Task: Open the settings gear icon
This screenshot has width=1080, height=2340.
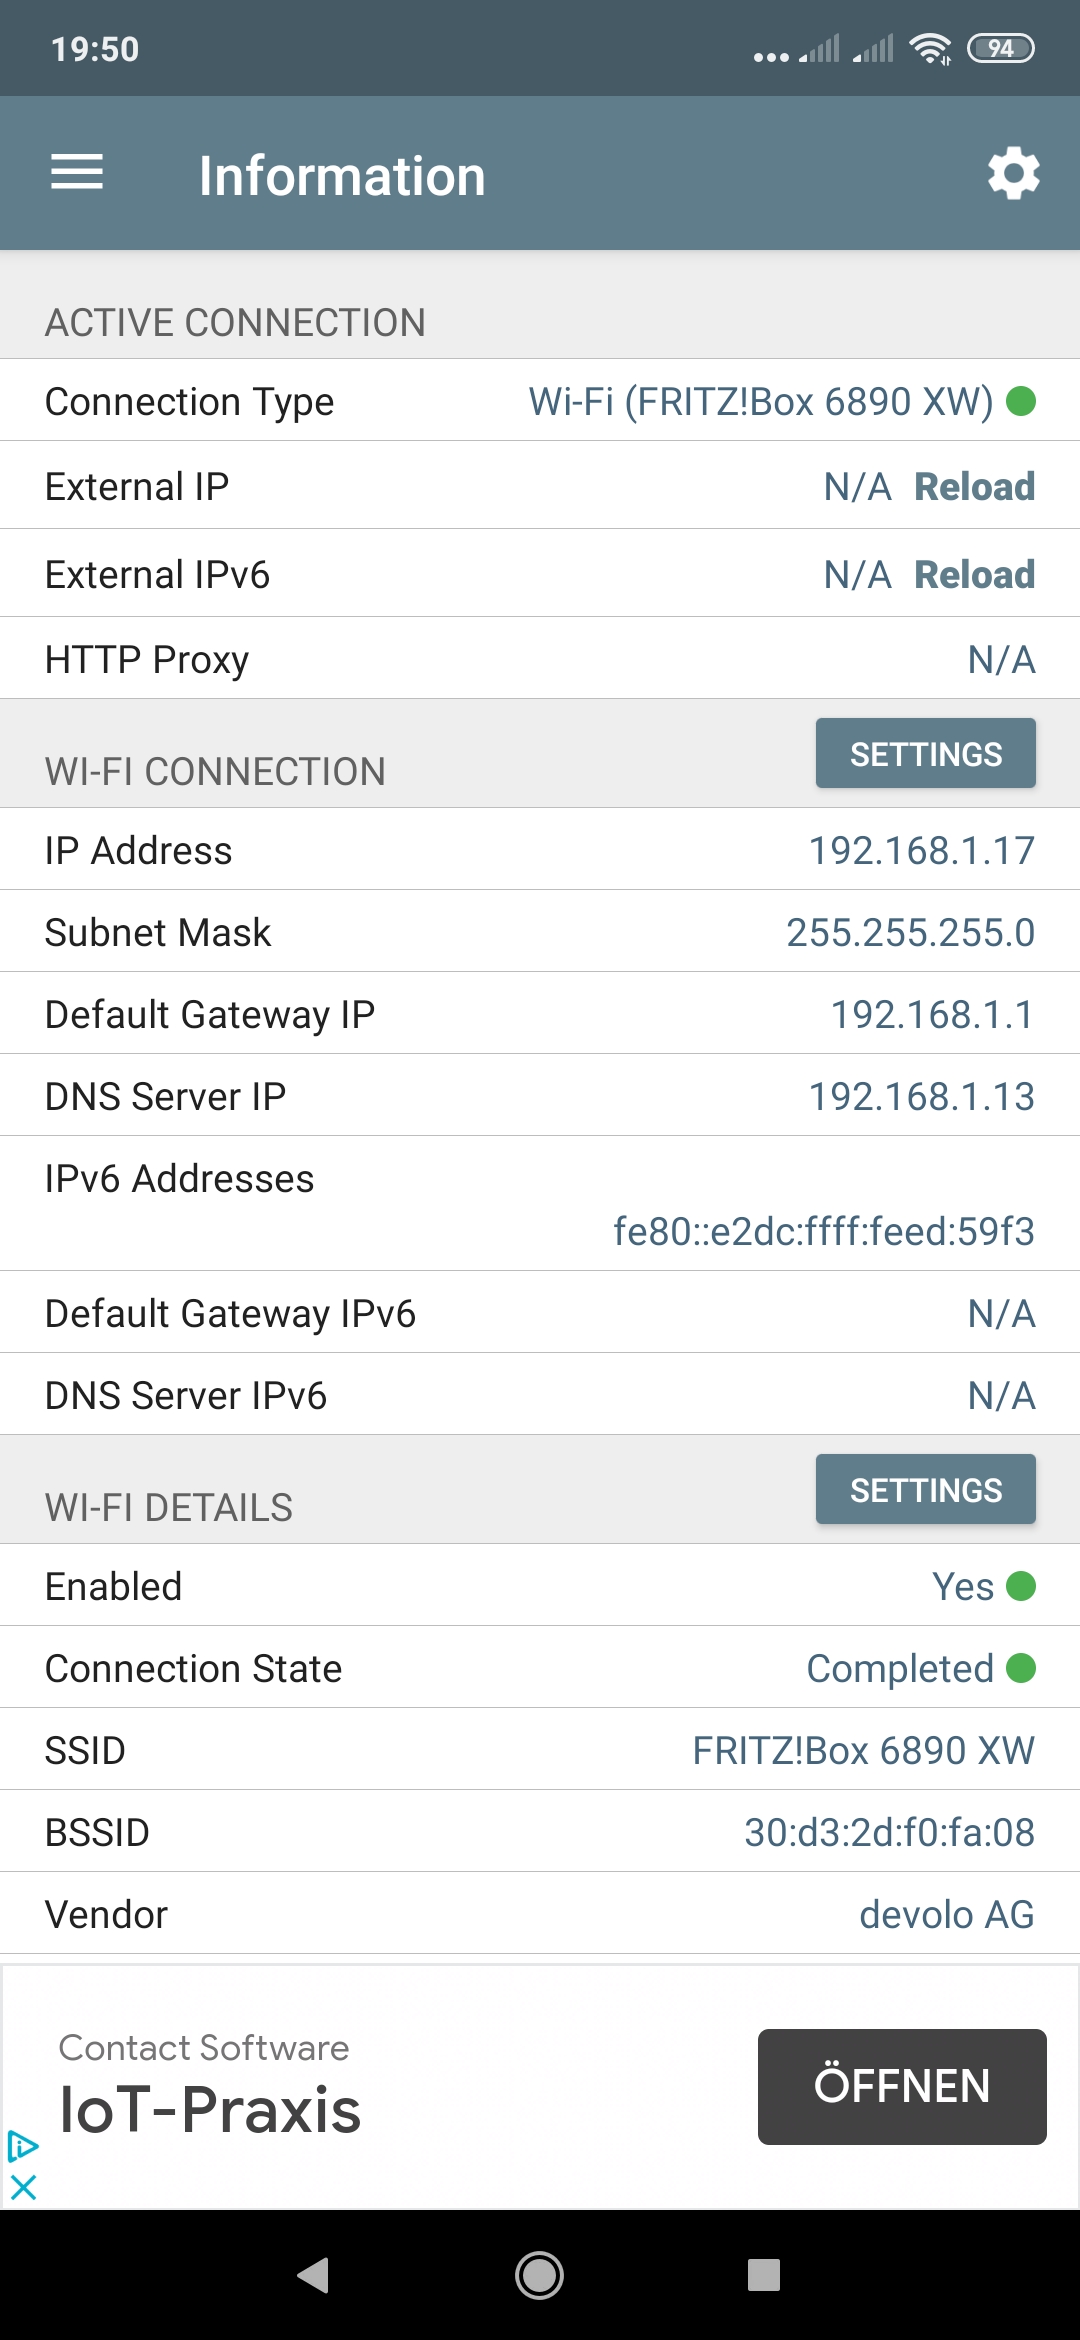Action: click(1013, 174)
